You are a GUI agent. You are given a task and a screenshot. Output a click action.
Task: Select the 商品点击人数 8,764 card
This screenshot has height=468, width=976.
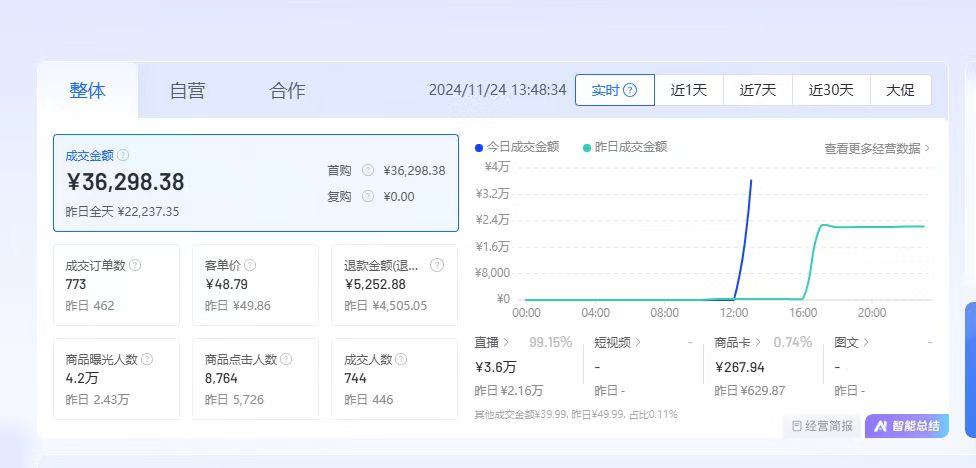[256, 379]
